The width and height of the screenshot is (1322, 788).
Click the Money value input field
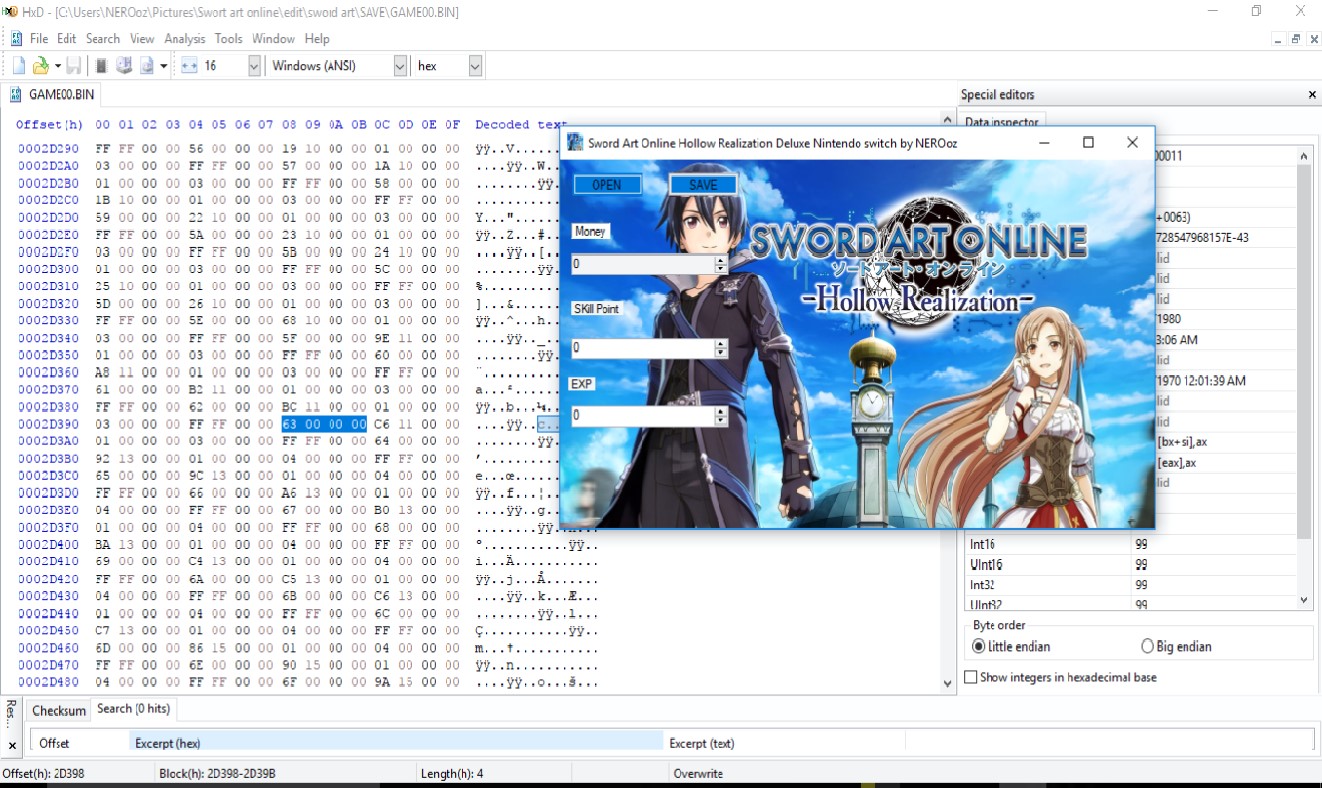click(642, 265)
